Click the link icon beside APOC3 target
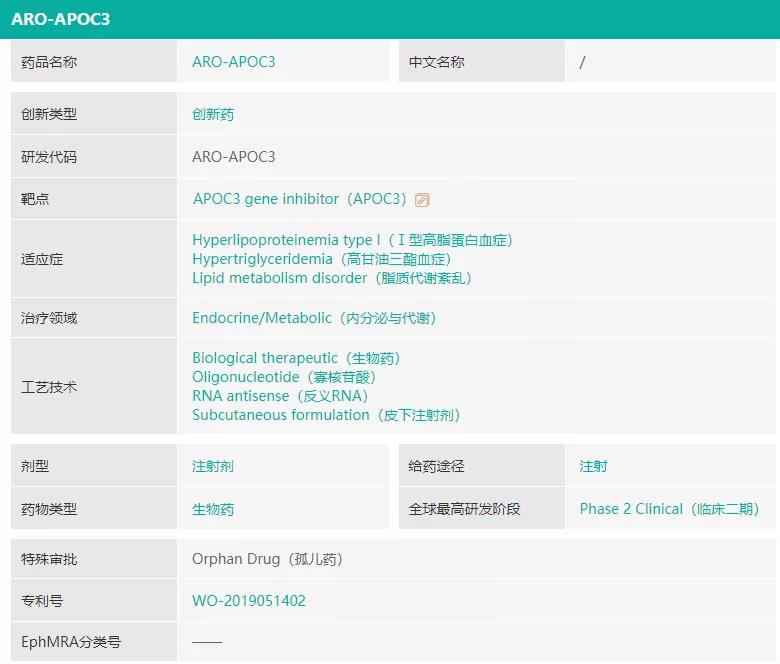780x664 pixels. click(422, 200)
